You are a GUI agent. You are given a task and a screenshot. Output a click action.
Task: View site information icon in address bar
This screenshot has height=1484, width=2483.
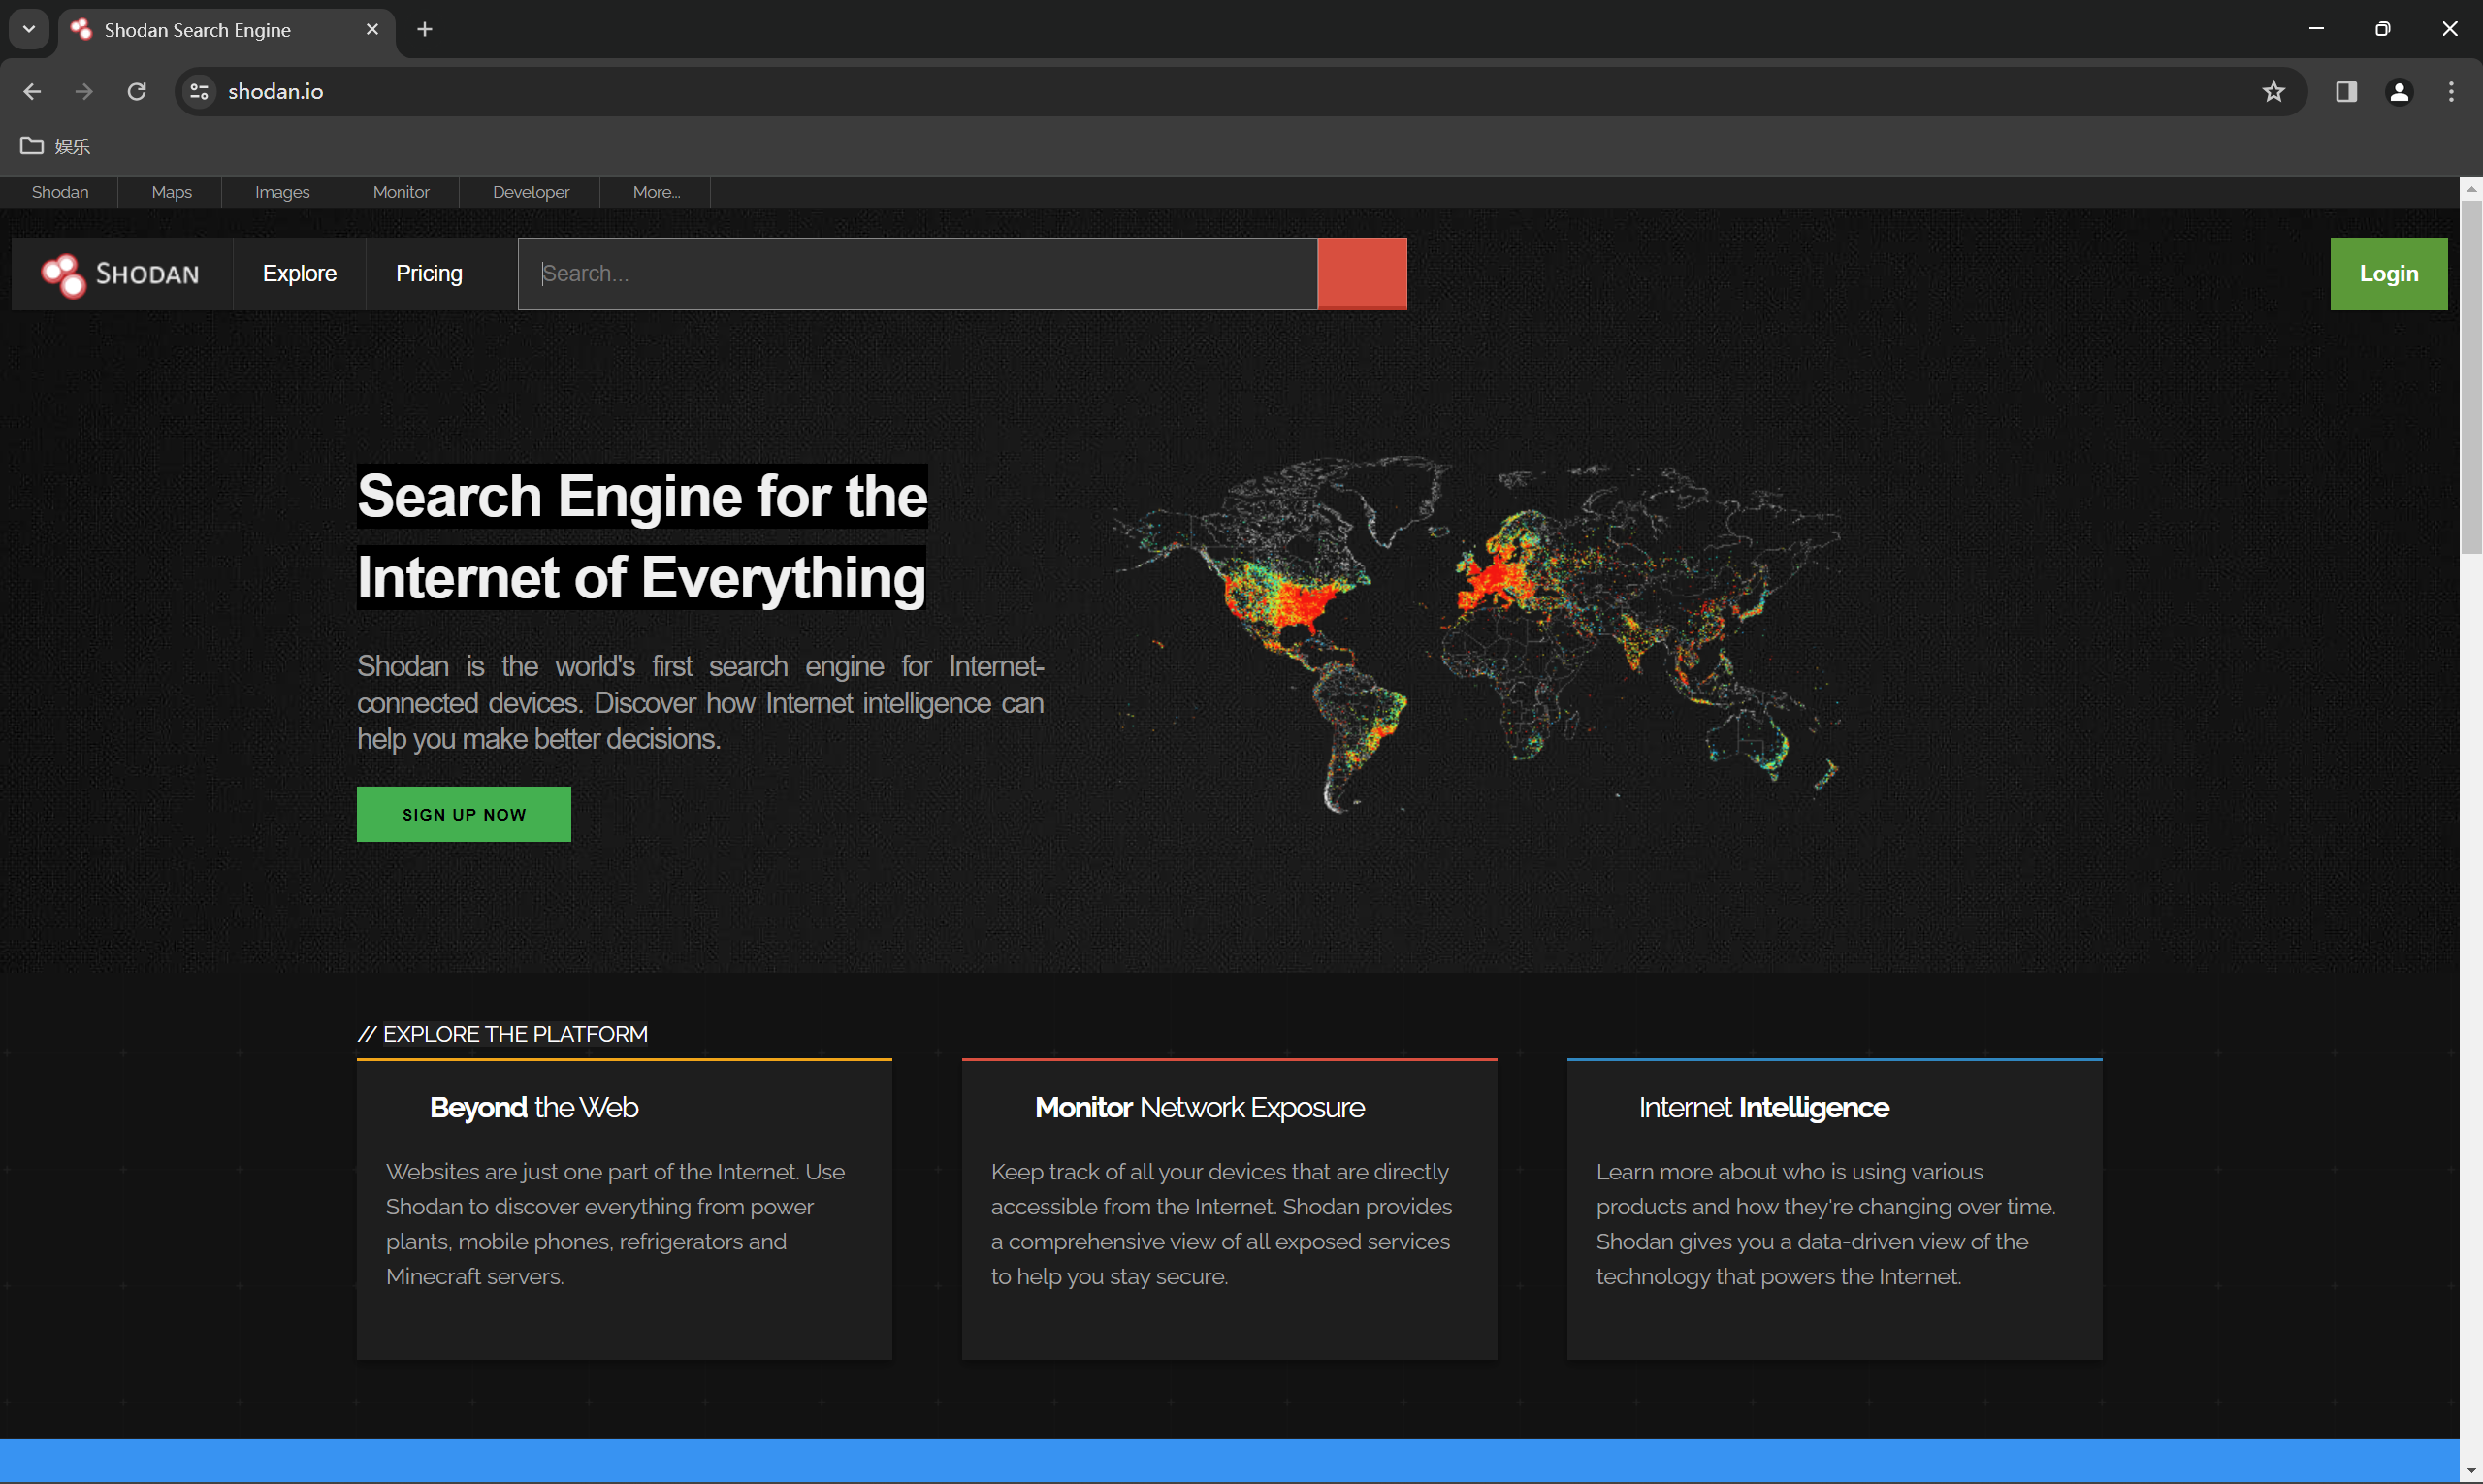(x=199, y=92)
